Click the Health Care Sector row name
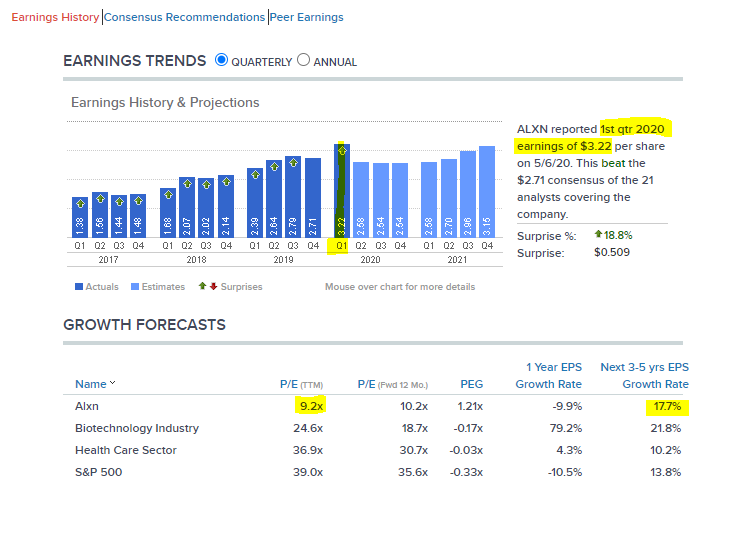Screen dimensions: 748x550 (125, 450)
